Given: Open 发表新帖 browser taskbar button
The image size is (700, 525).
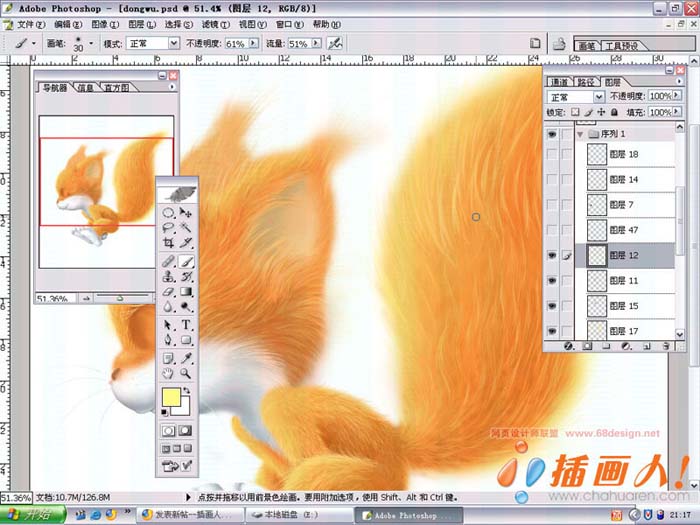Looking at the screenshot, I should point(190,515).
